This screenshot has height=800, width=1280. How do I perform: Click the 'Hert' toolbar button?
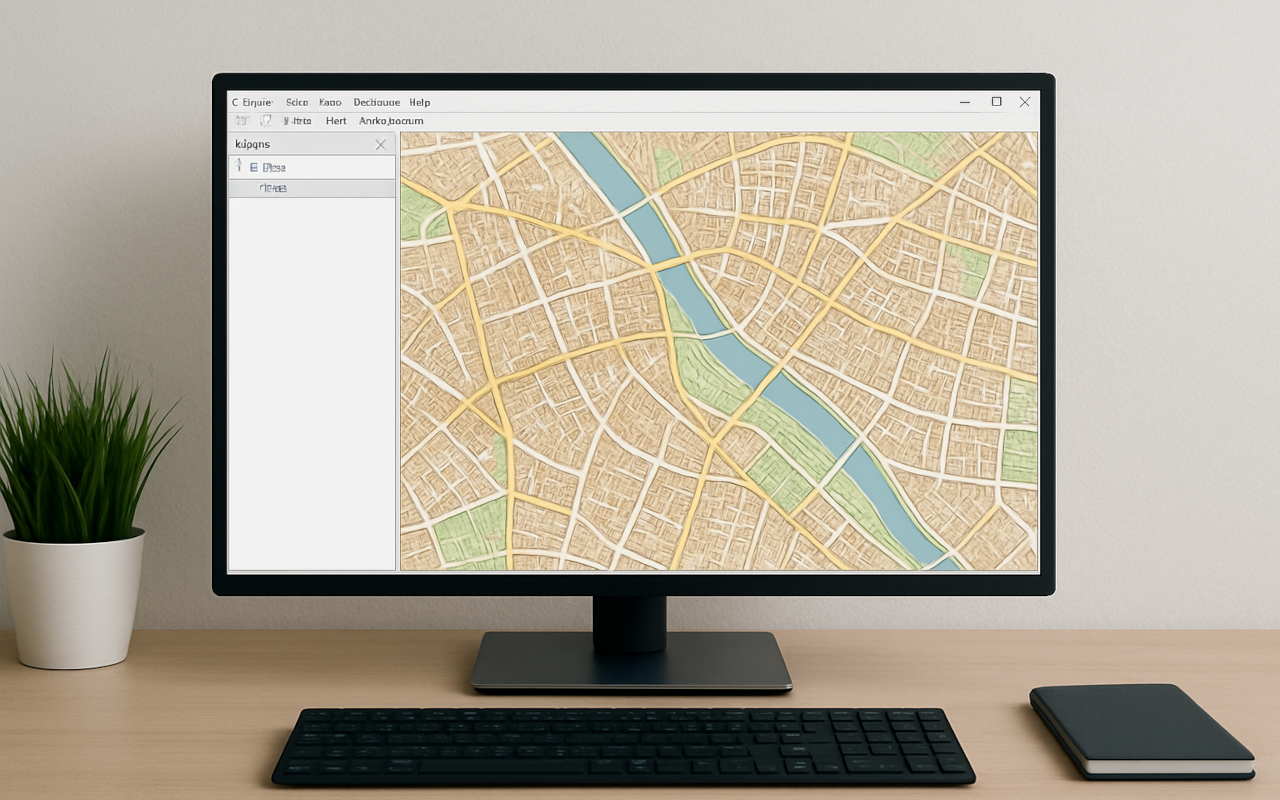(336, 121)
